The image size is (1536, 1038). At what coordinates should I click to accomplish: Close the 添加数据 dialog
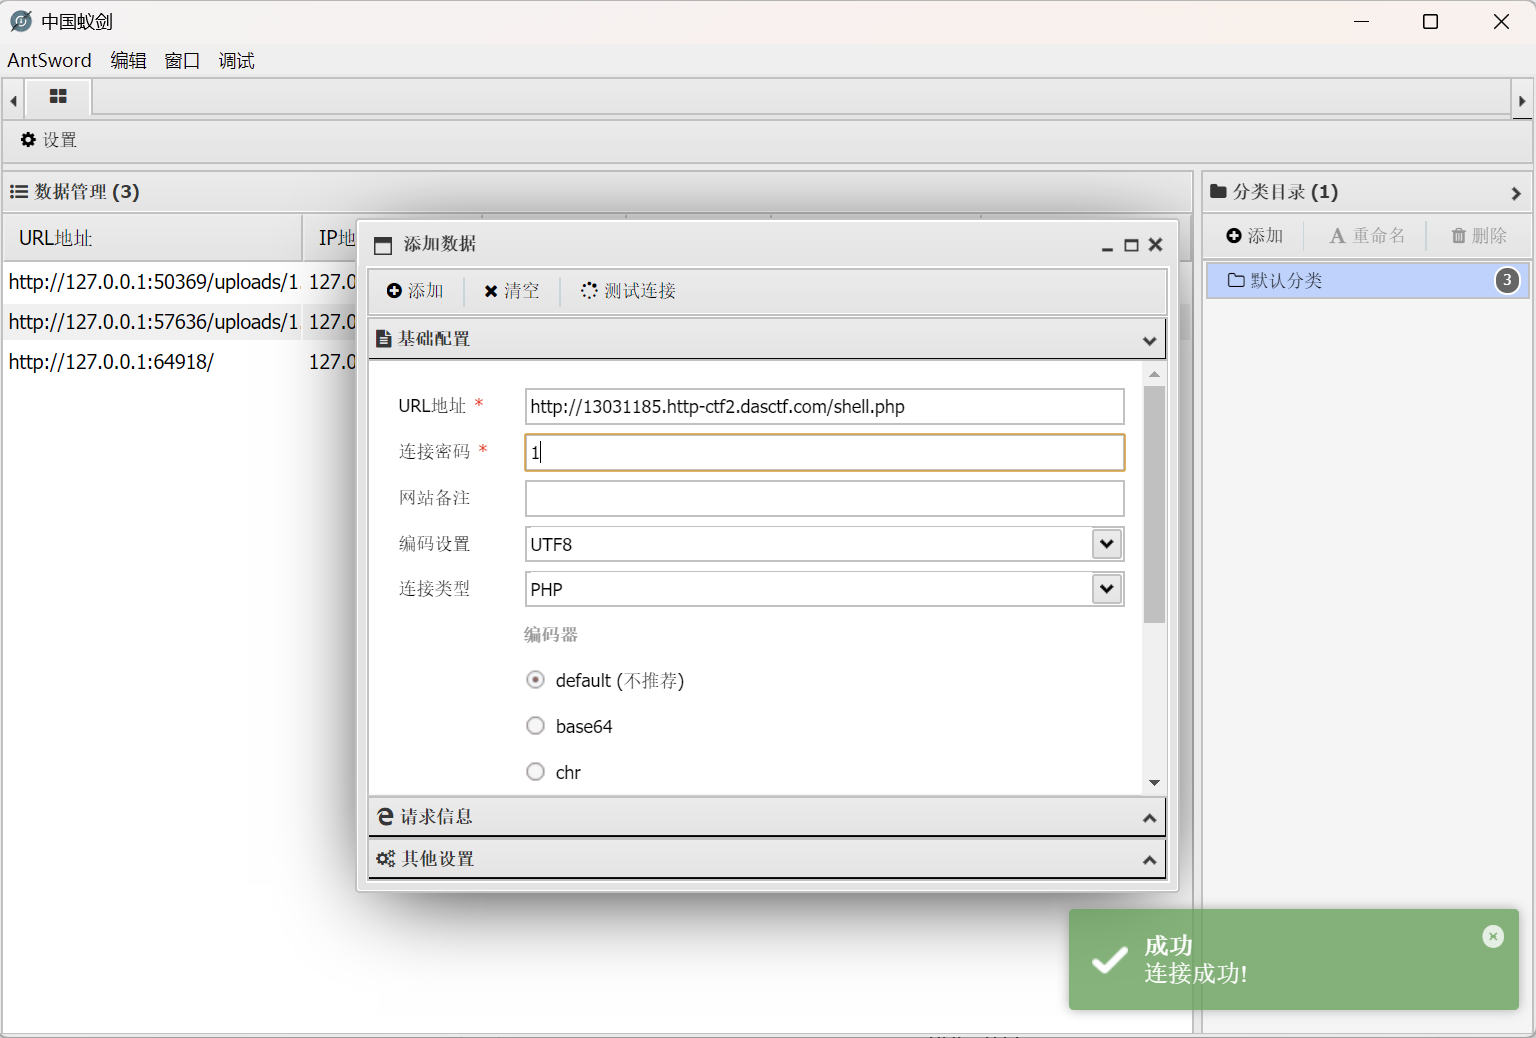click(x=1156, y=245)
